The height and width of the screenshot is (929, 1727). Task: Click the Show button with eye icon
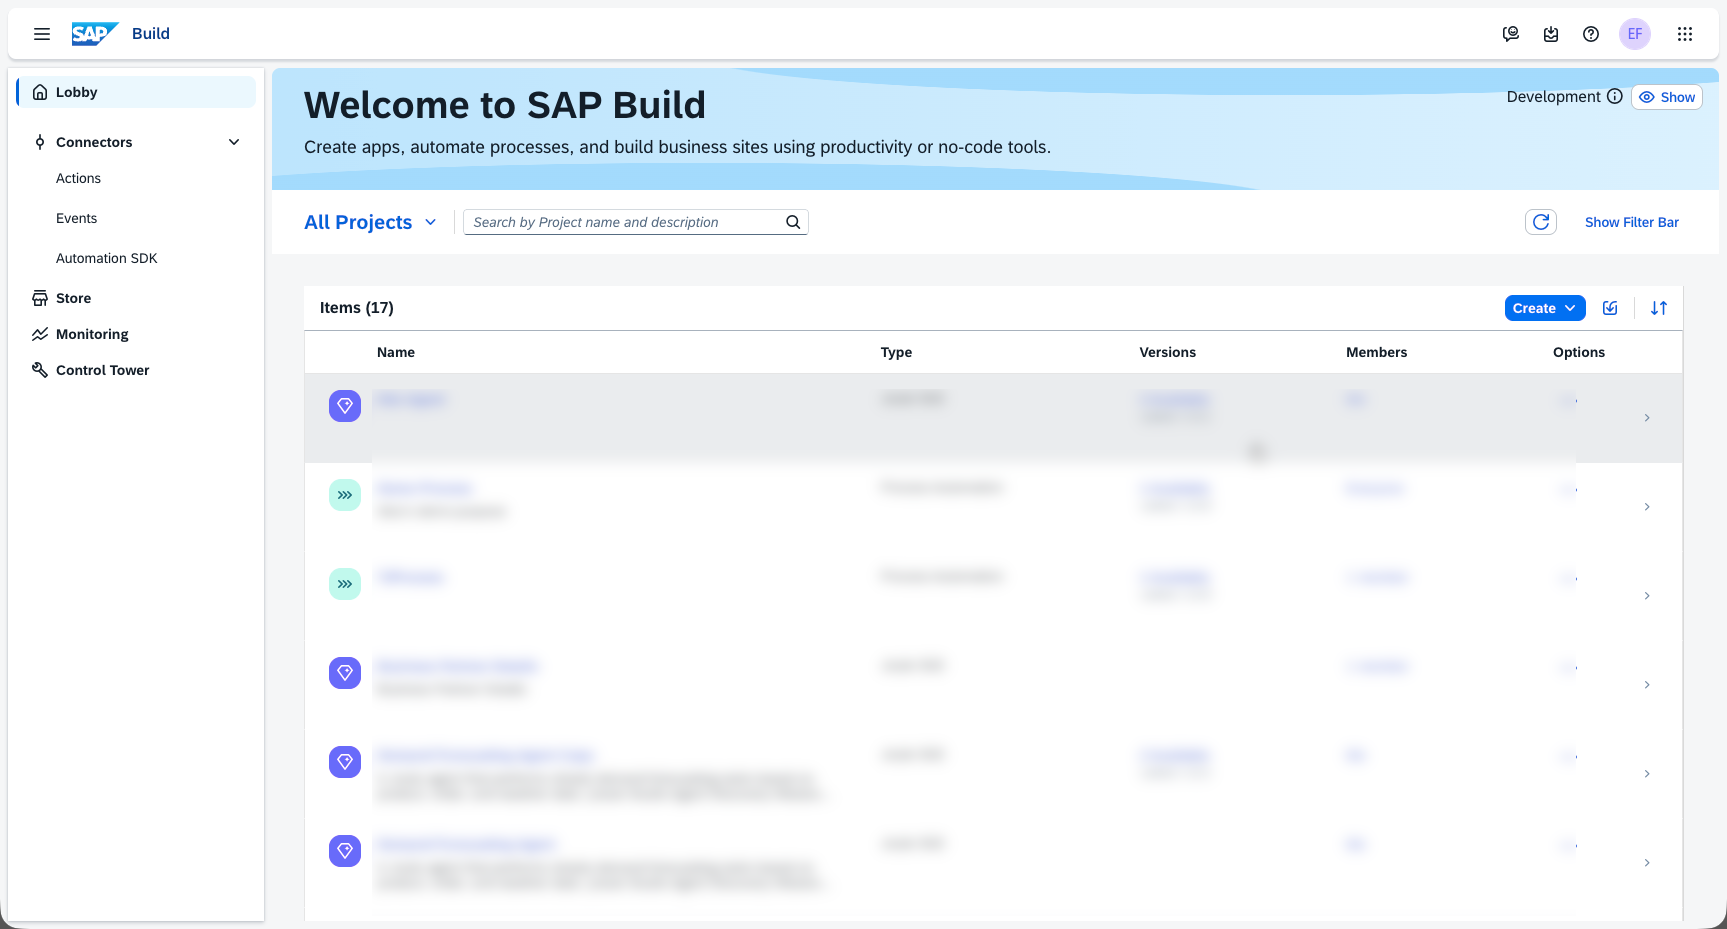point(1667,97)
